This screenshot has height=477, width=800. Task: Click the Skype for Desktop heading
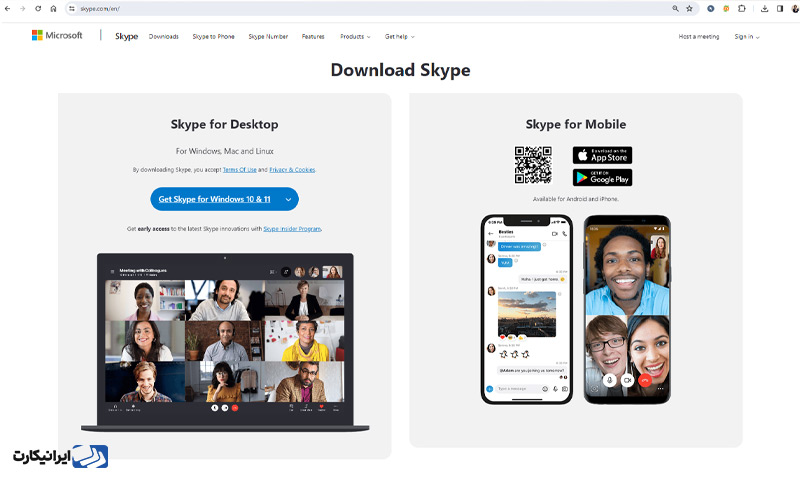(x=224, y=124)
